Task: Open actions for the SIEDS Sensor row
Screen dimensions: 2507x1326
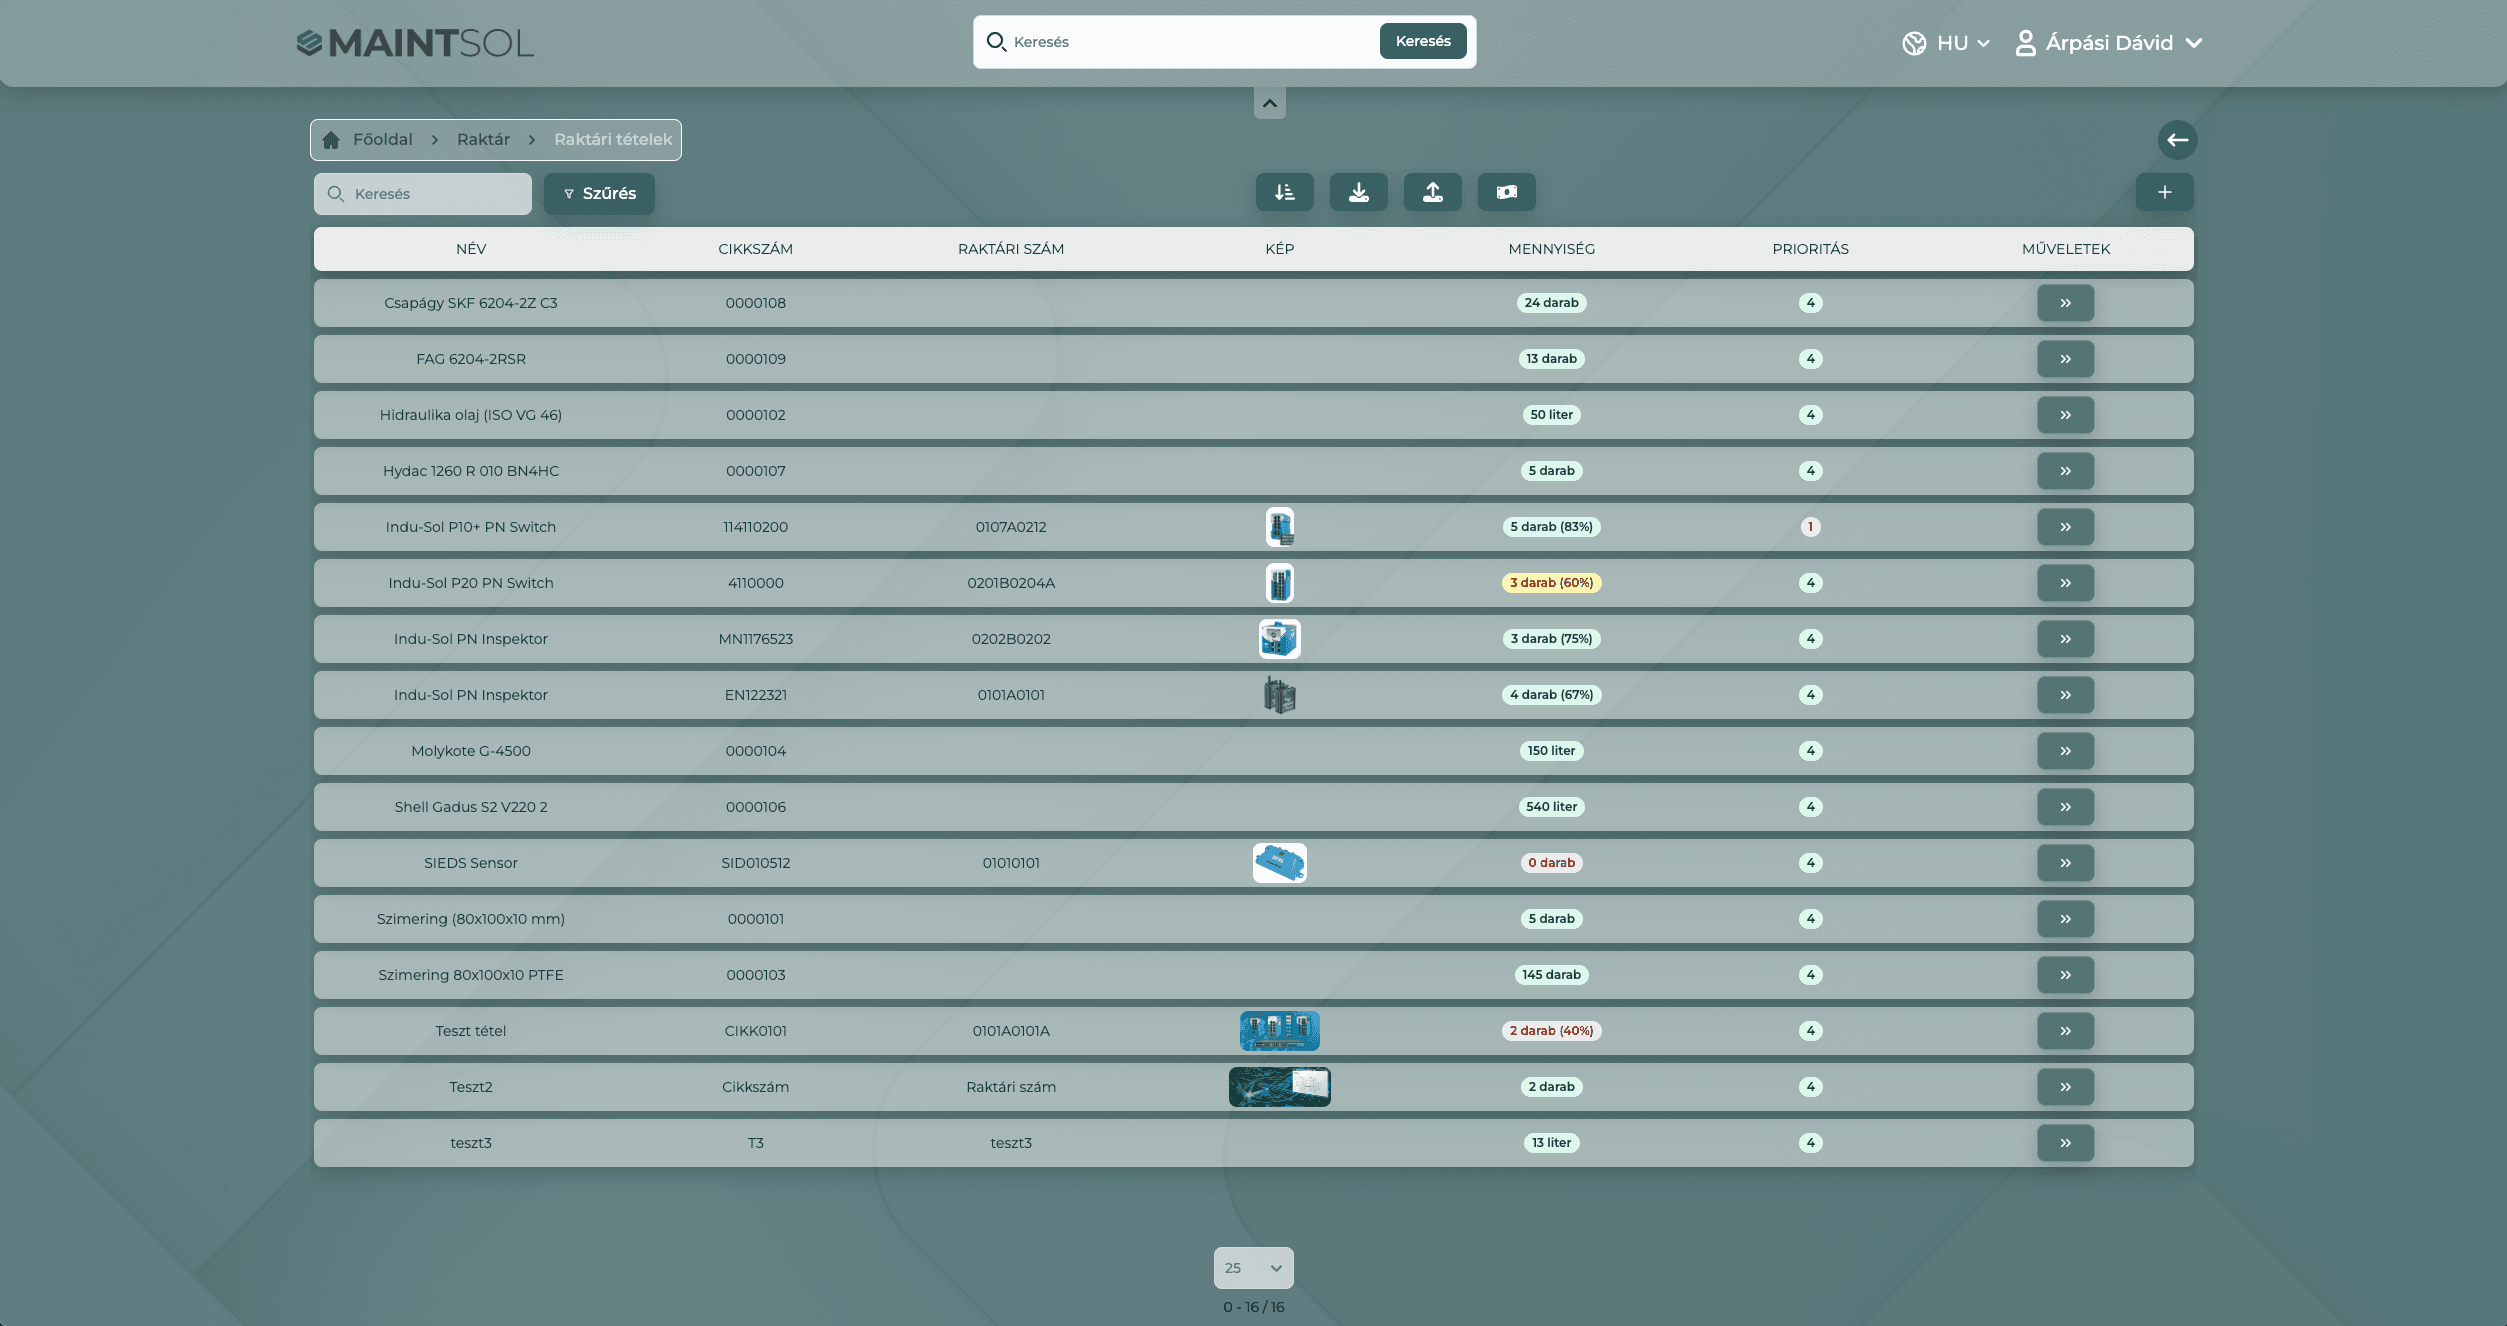Action: [2066, 862]
